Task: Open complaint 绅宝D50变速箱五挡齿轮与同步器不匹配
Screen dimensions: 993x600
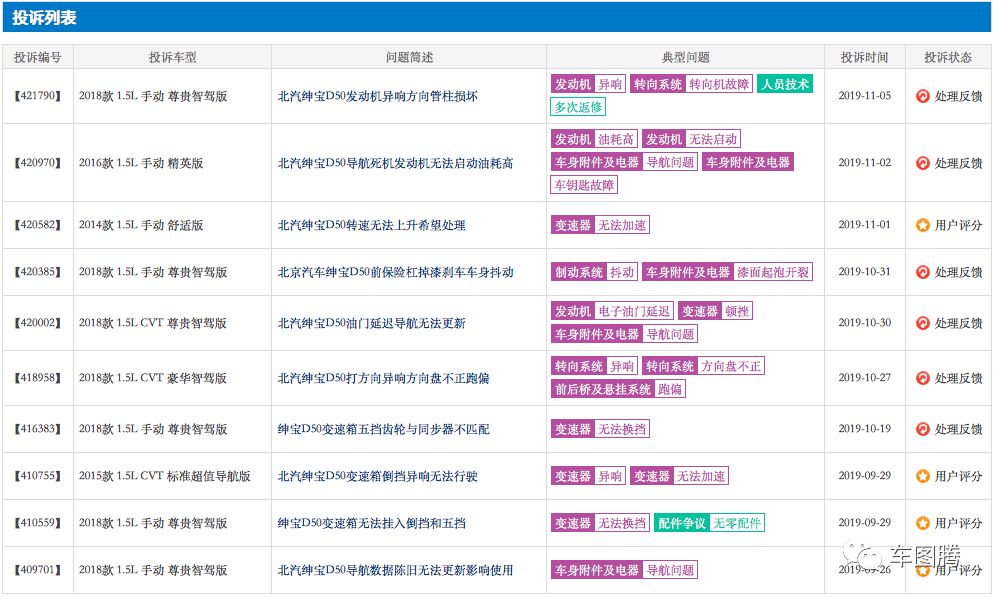Action: (x=383, y=429)
